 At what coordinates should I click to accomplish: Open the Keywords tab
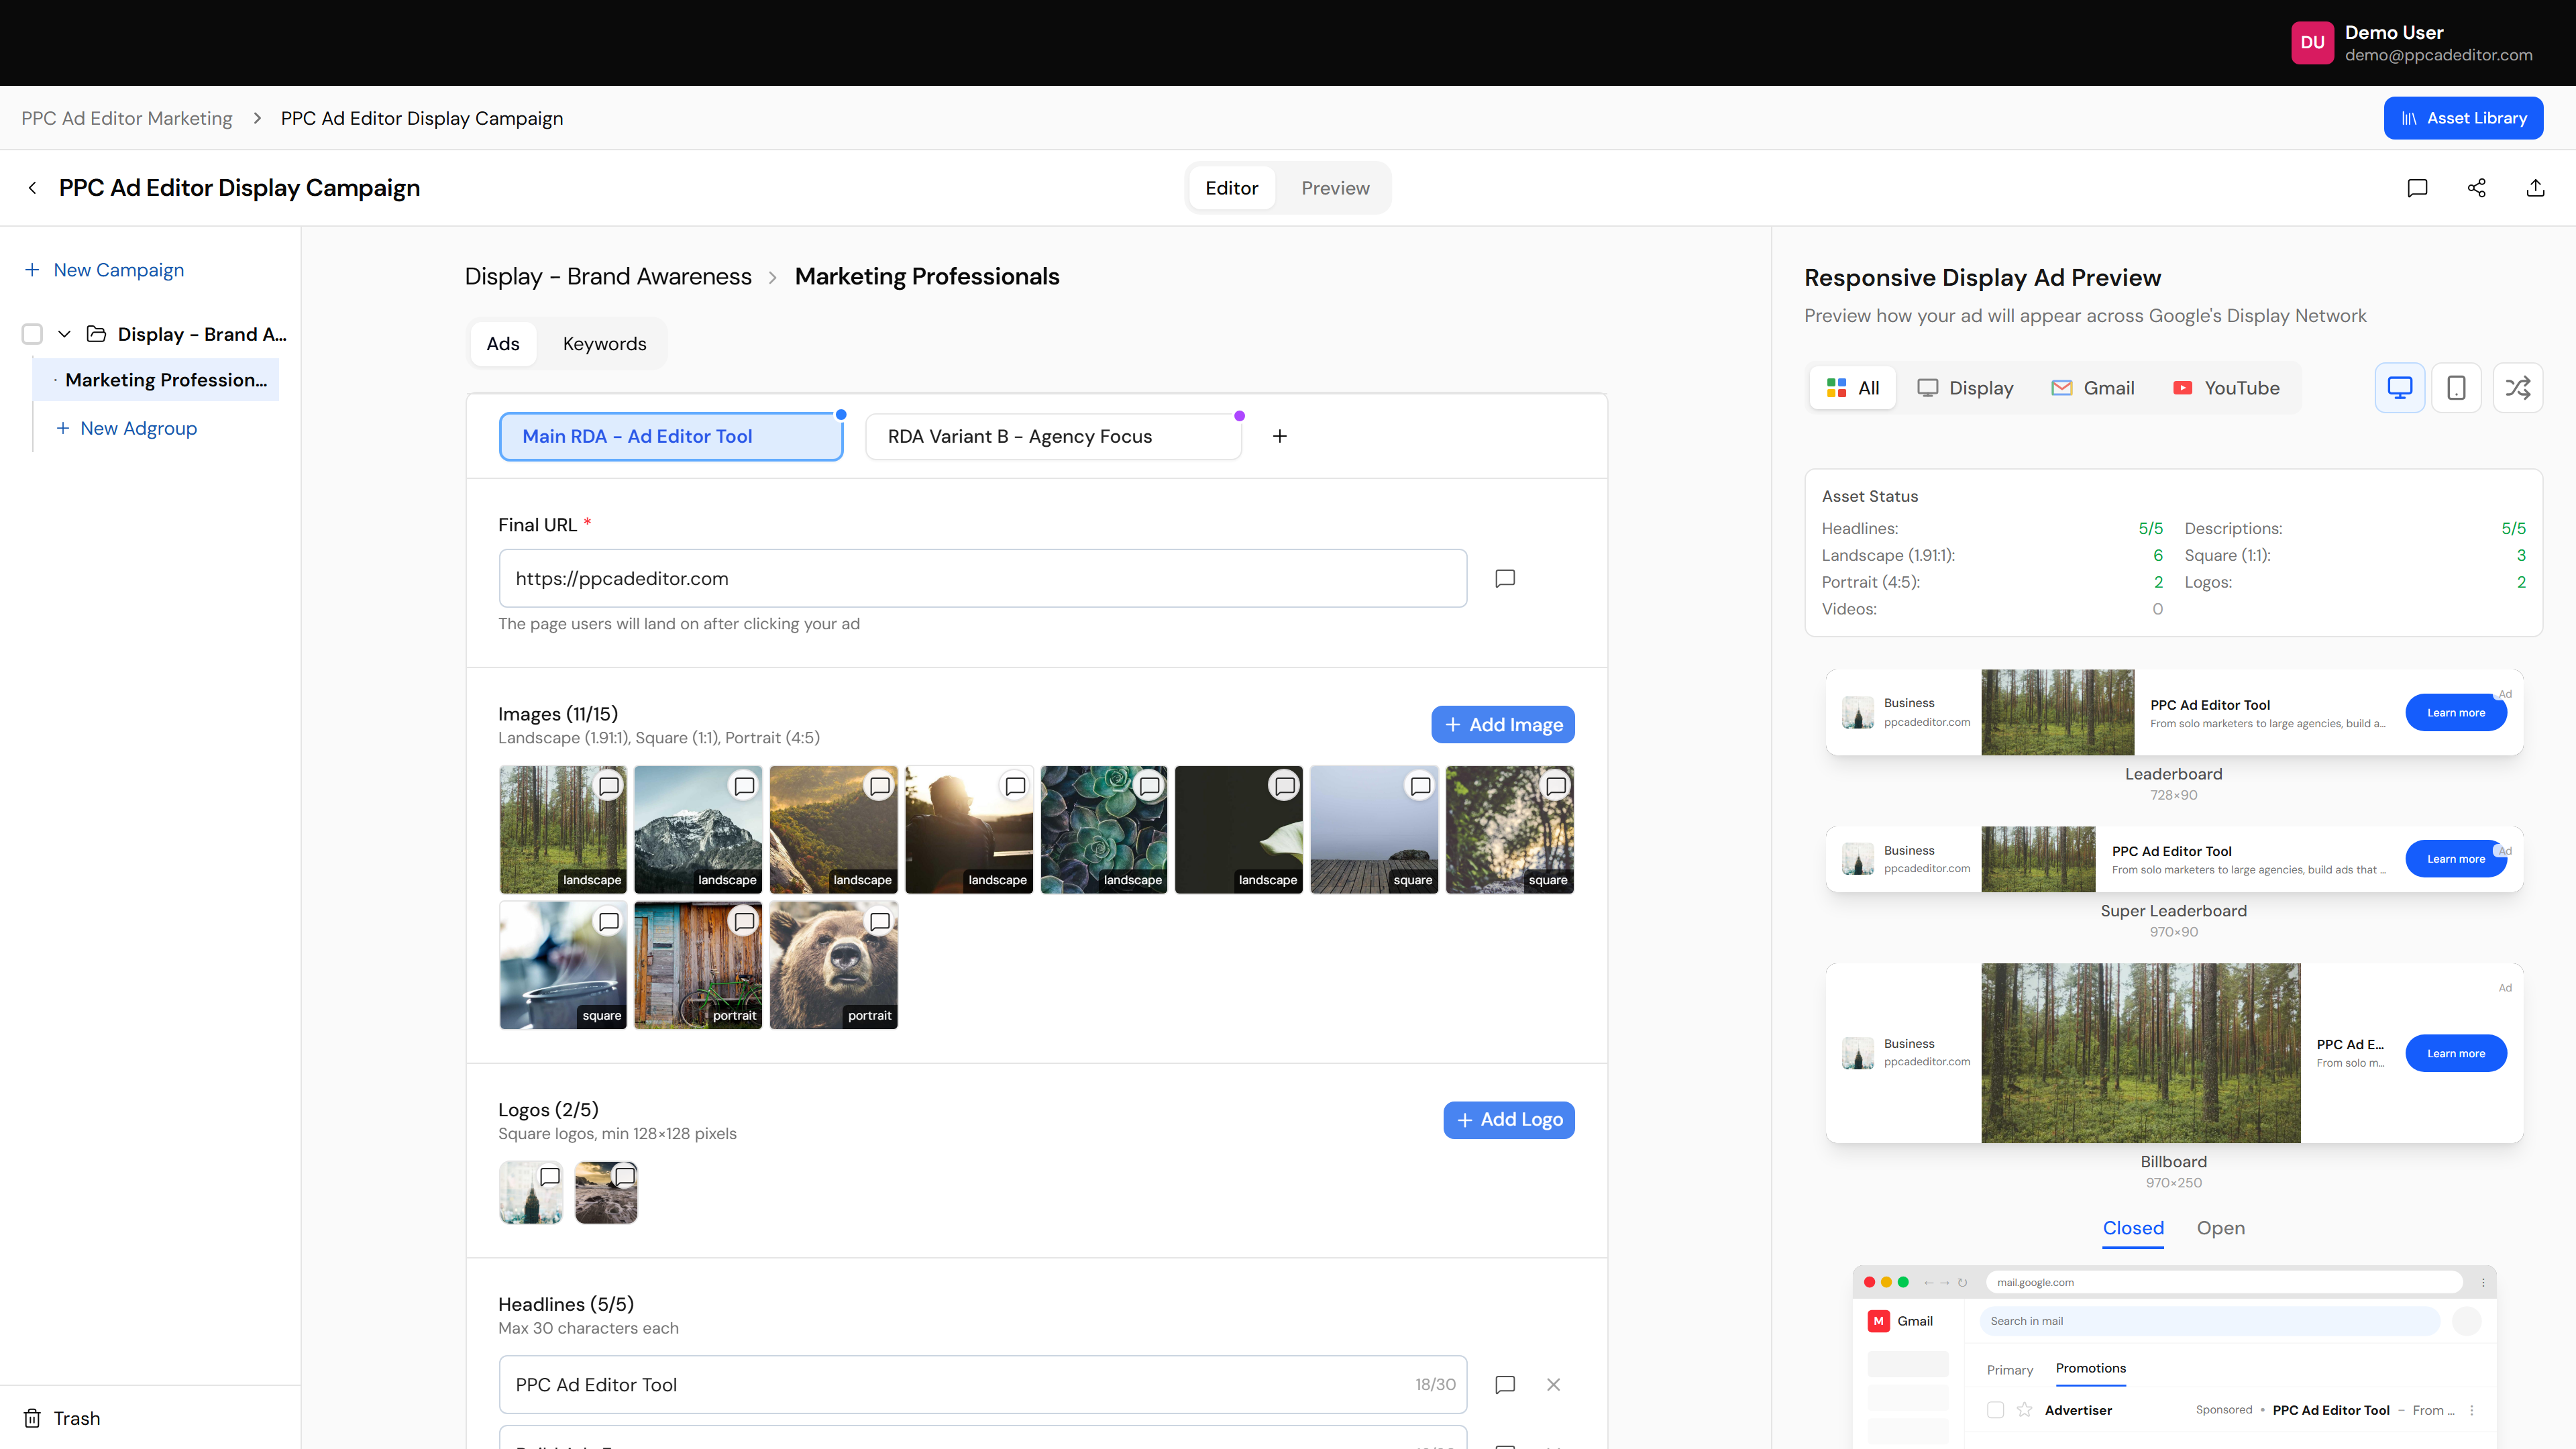click(604, 344)
